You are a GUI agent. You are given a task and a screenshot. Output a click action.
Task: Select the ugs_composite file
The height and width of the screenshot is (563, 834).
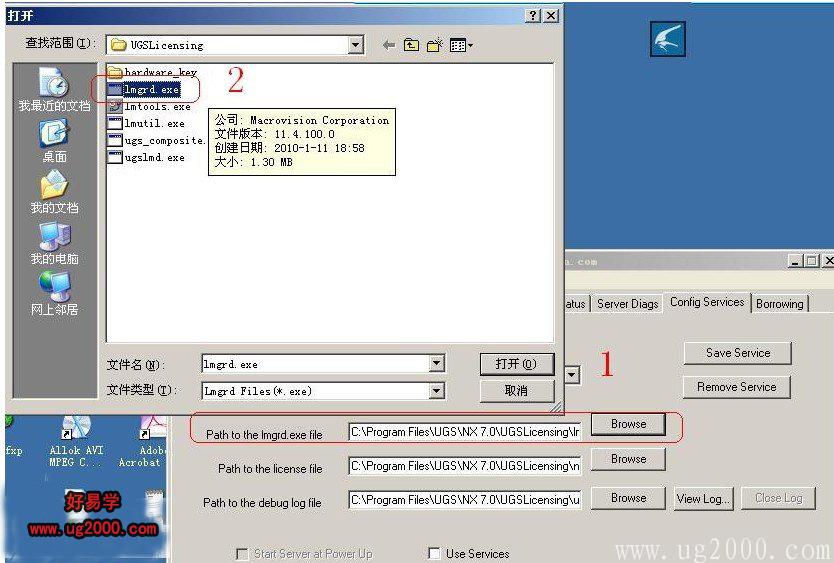[x=156, y=140]
